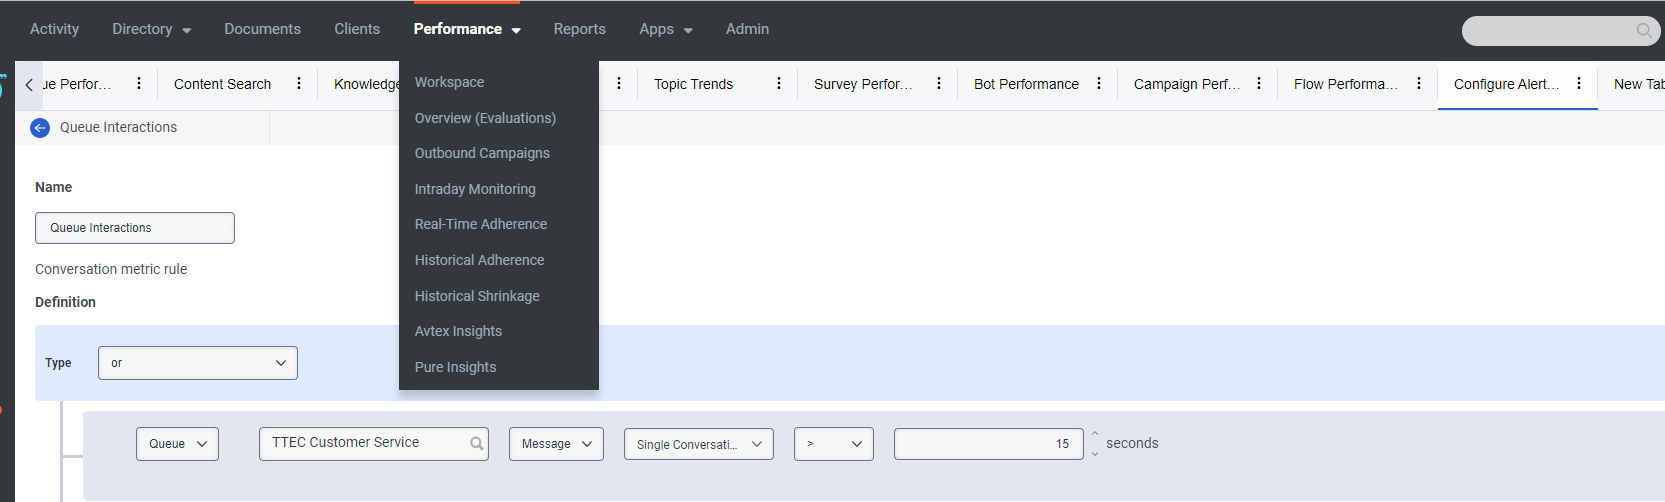Choose Historical Shrinkage menu entry
This screenshot has height=502, width=1665.
477,296
